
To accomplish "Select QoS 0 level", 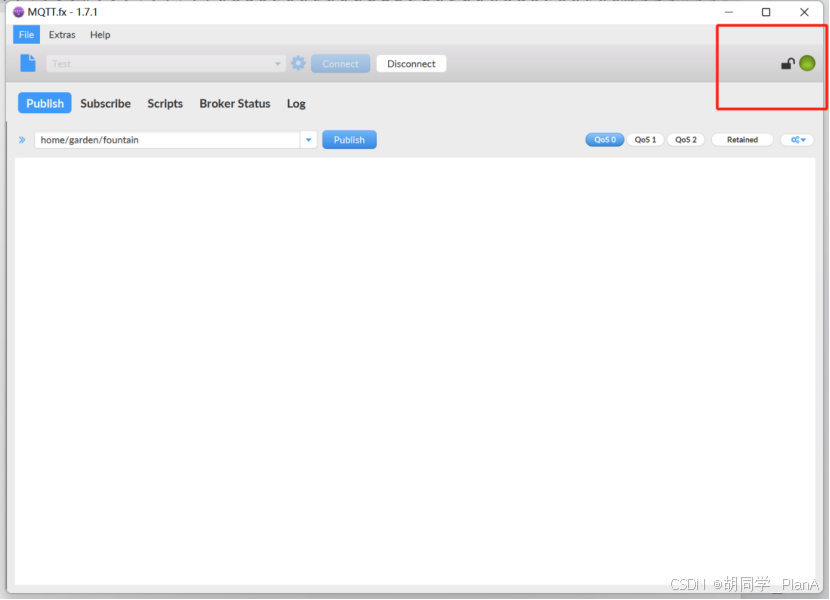I will click(605, 140).
